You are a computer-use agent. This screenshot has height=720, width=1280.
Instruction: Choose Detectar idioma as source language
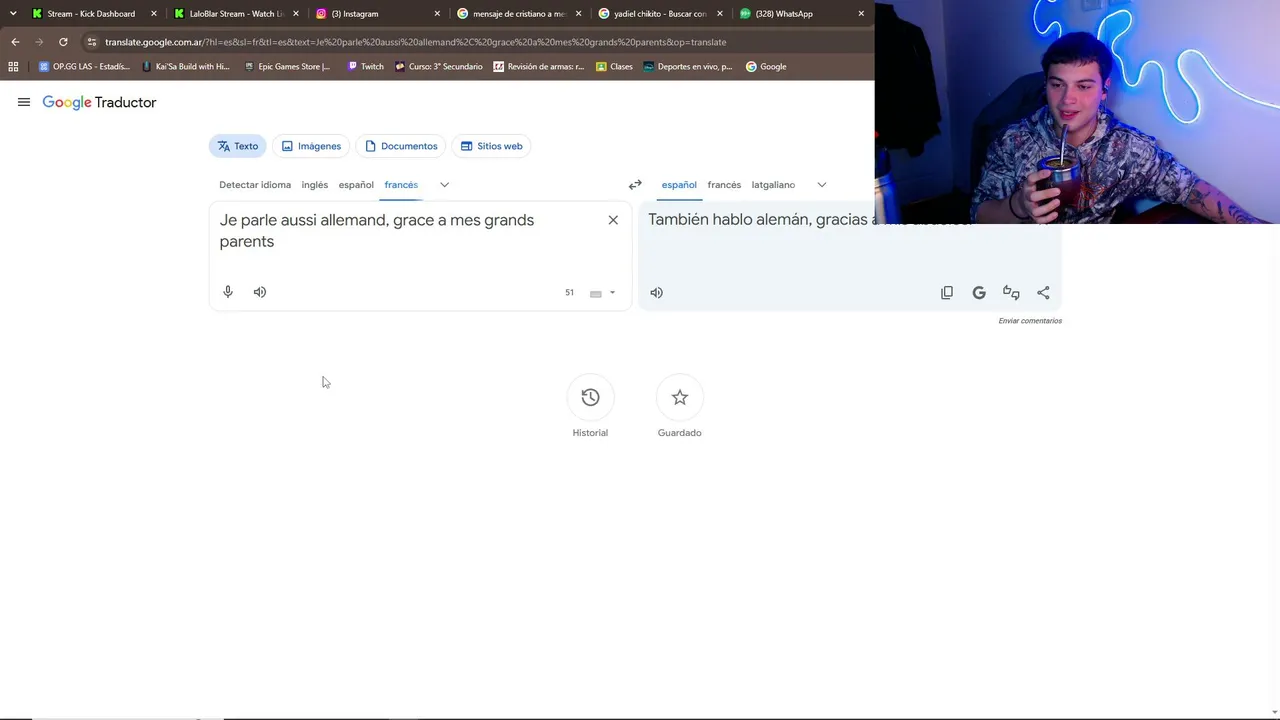[x=255, y=185]
